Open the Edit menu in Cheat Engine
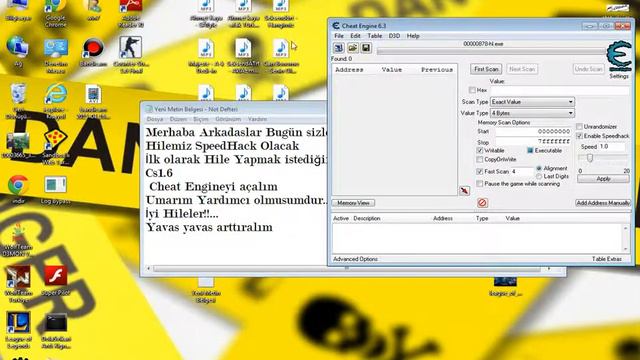640x360 pixels. point(355,36)
